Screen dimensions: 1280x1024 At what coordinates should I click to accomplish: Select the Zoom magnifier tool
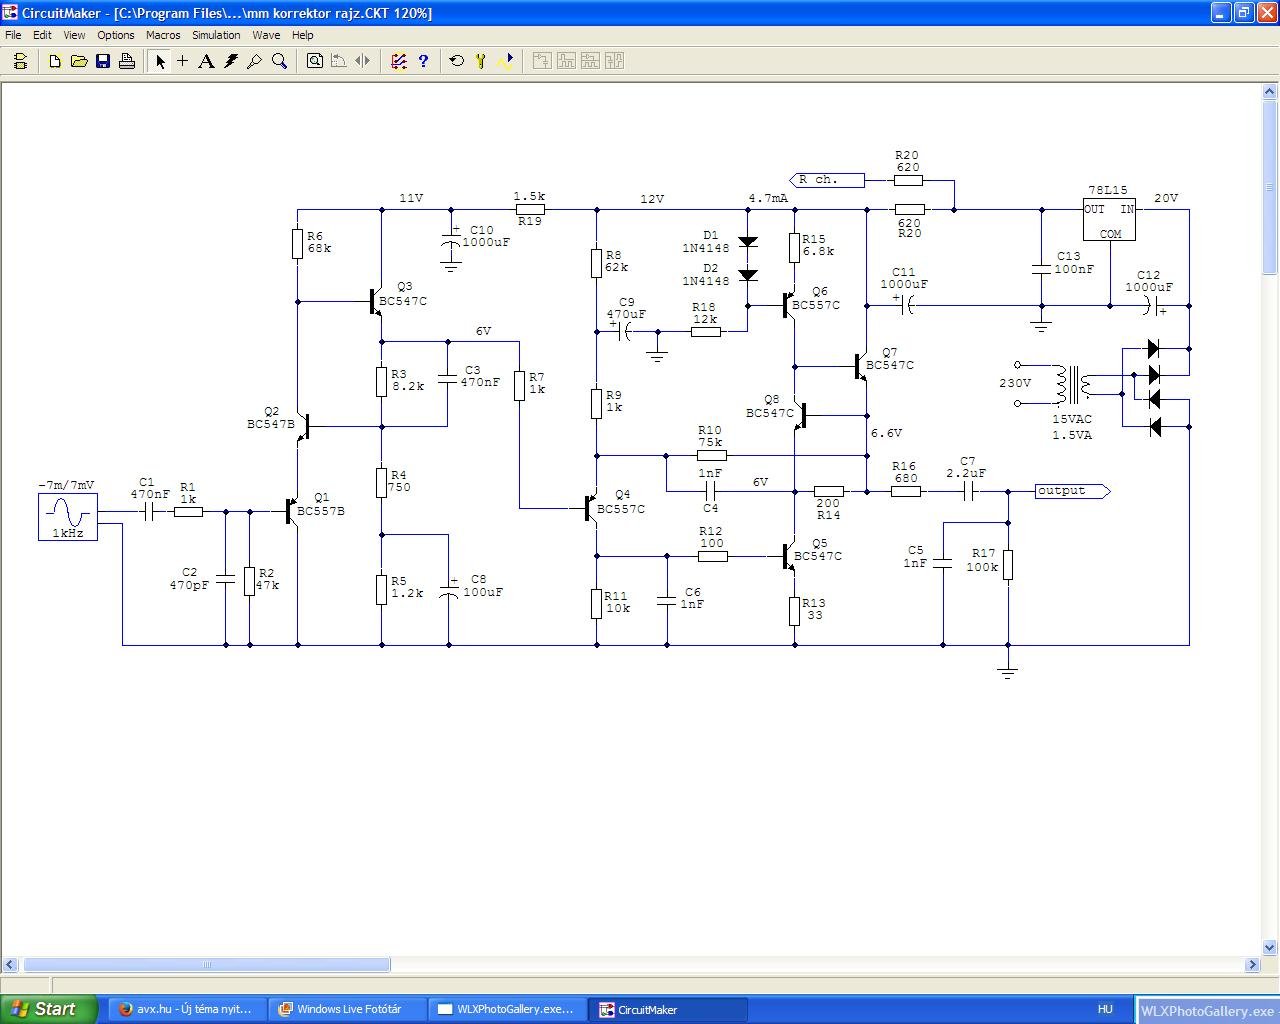point(279,61)
